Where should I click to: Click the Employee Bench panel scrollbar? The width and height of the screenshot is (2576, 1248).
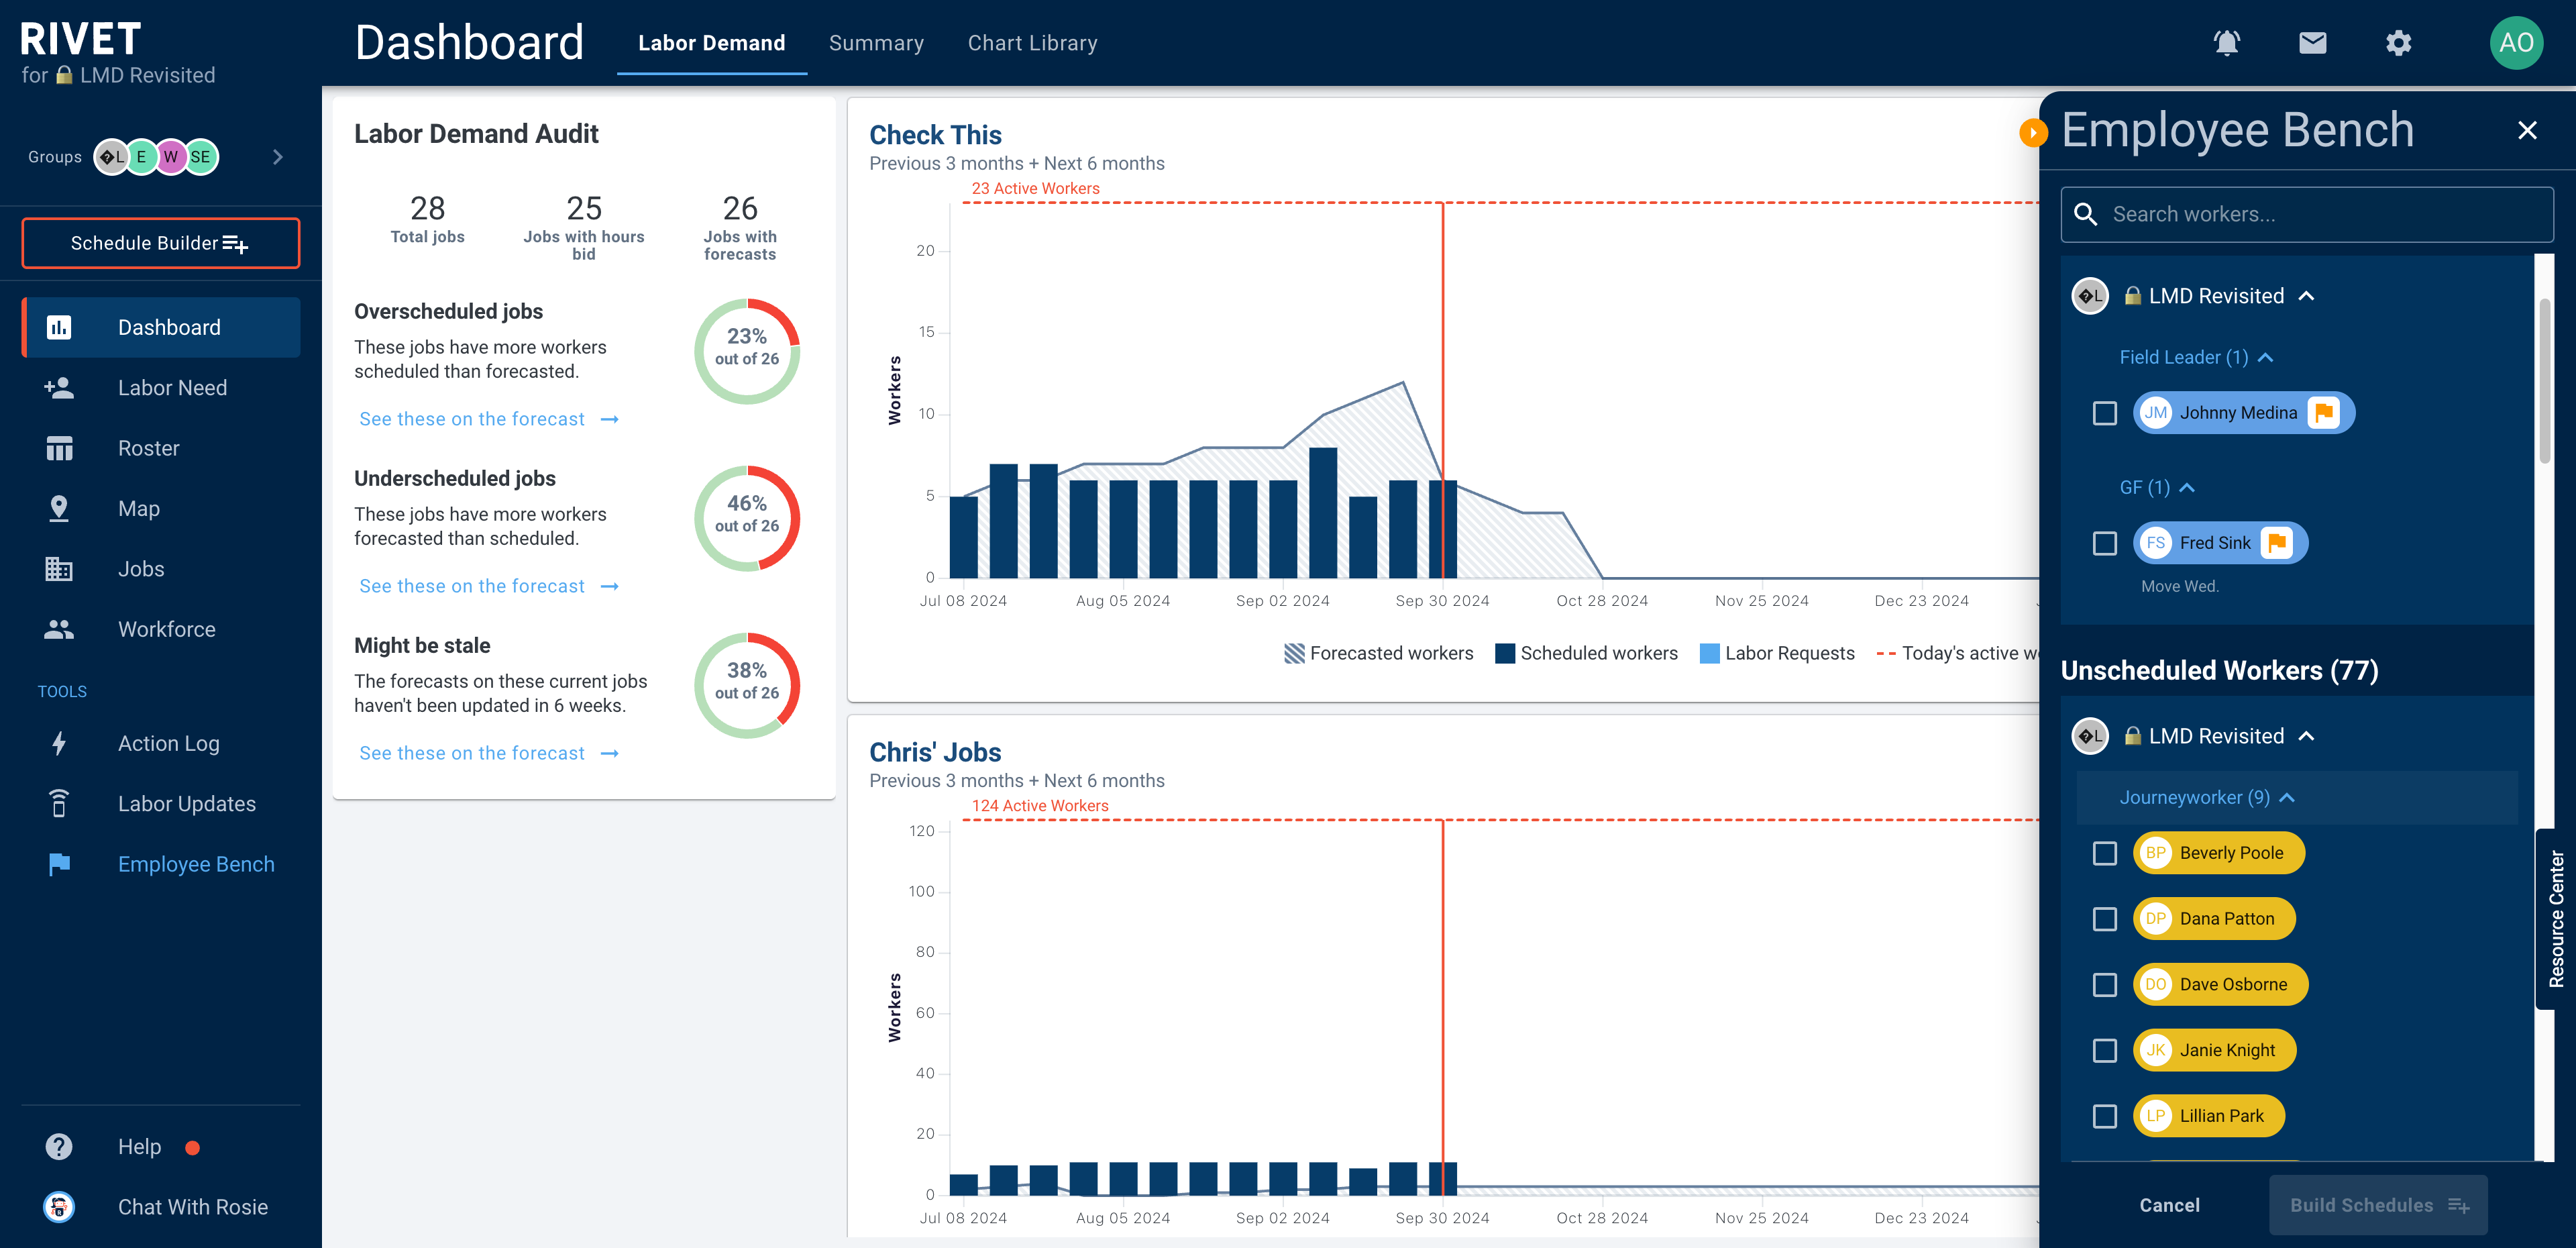(x=2544, y=380)
